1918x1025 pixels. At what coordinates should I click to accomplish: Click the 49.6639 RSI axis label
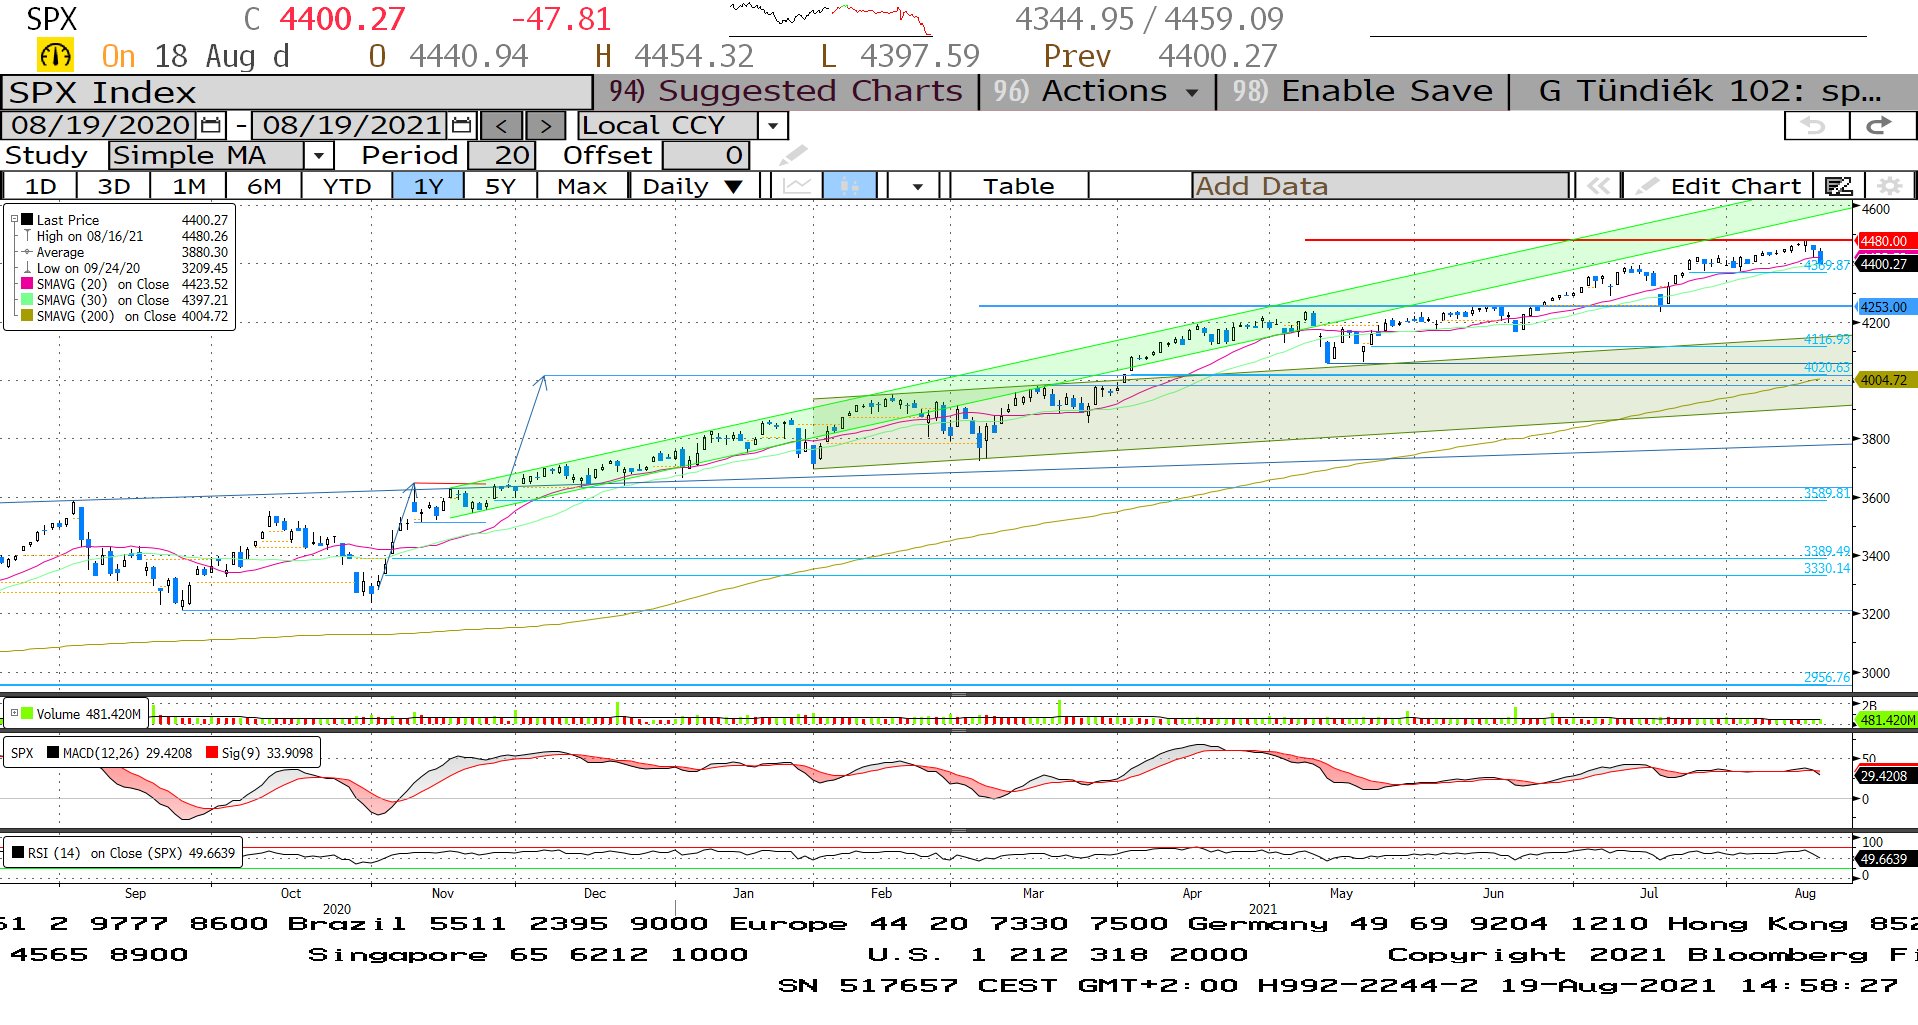[1885, 859]
